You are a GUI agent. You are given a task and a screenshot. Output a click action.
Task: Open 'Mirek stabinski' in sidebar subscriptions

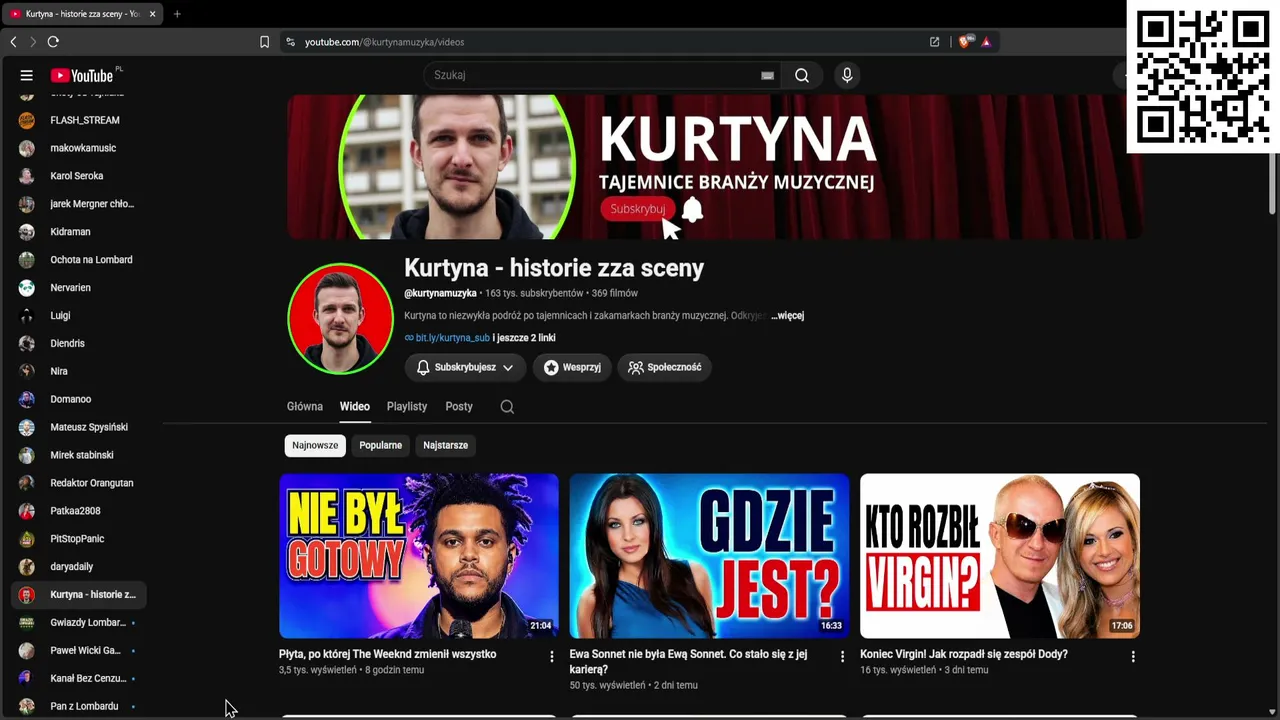(x=79, y=455)
